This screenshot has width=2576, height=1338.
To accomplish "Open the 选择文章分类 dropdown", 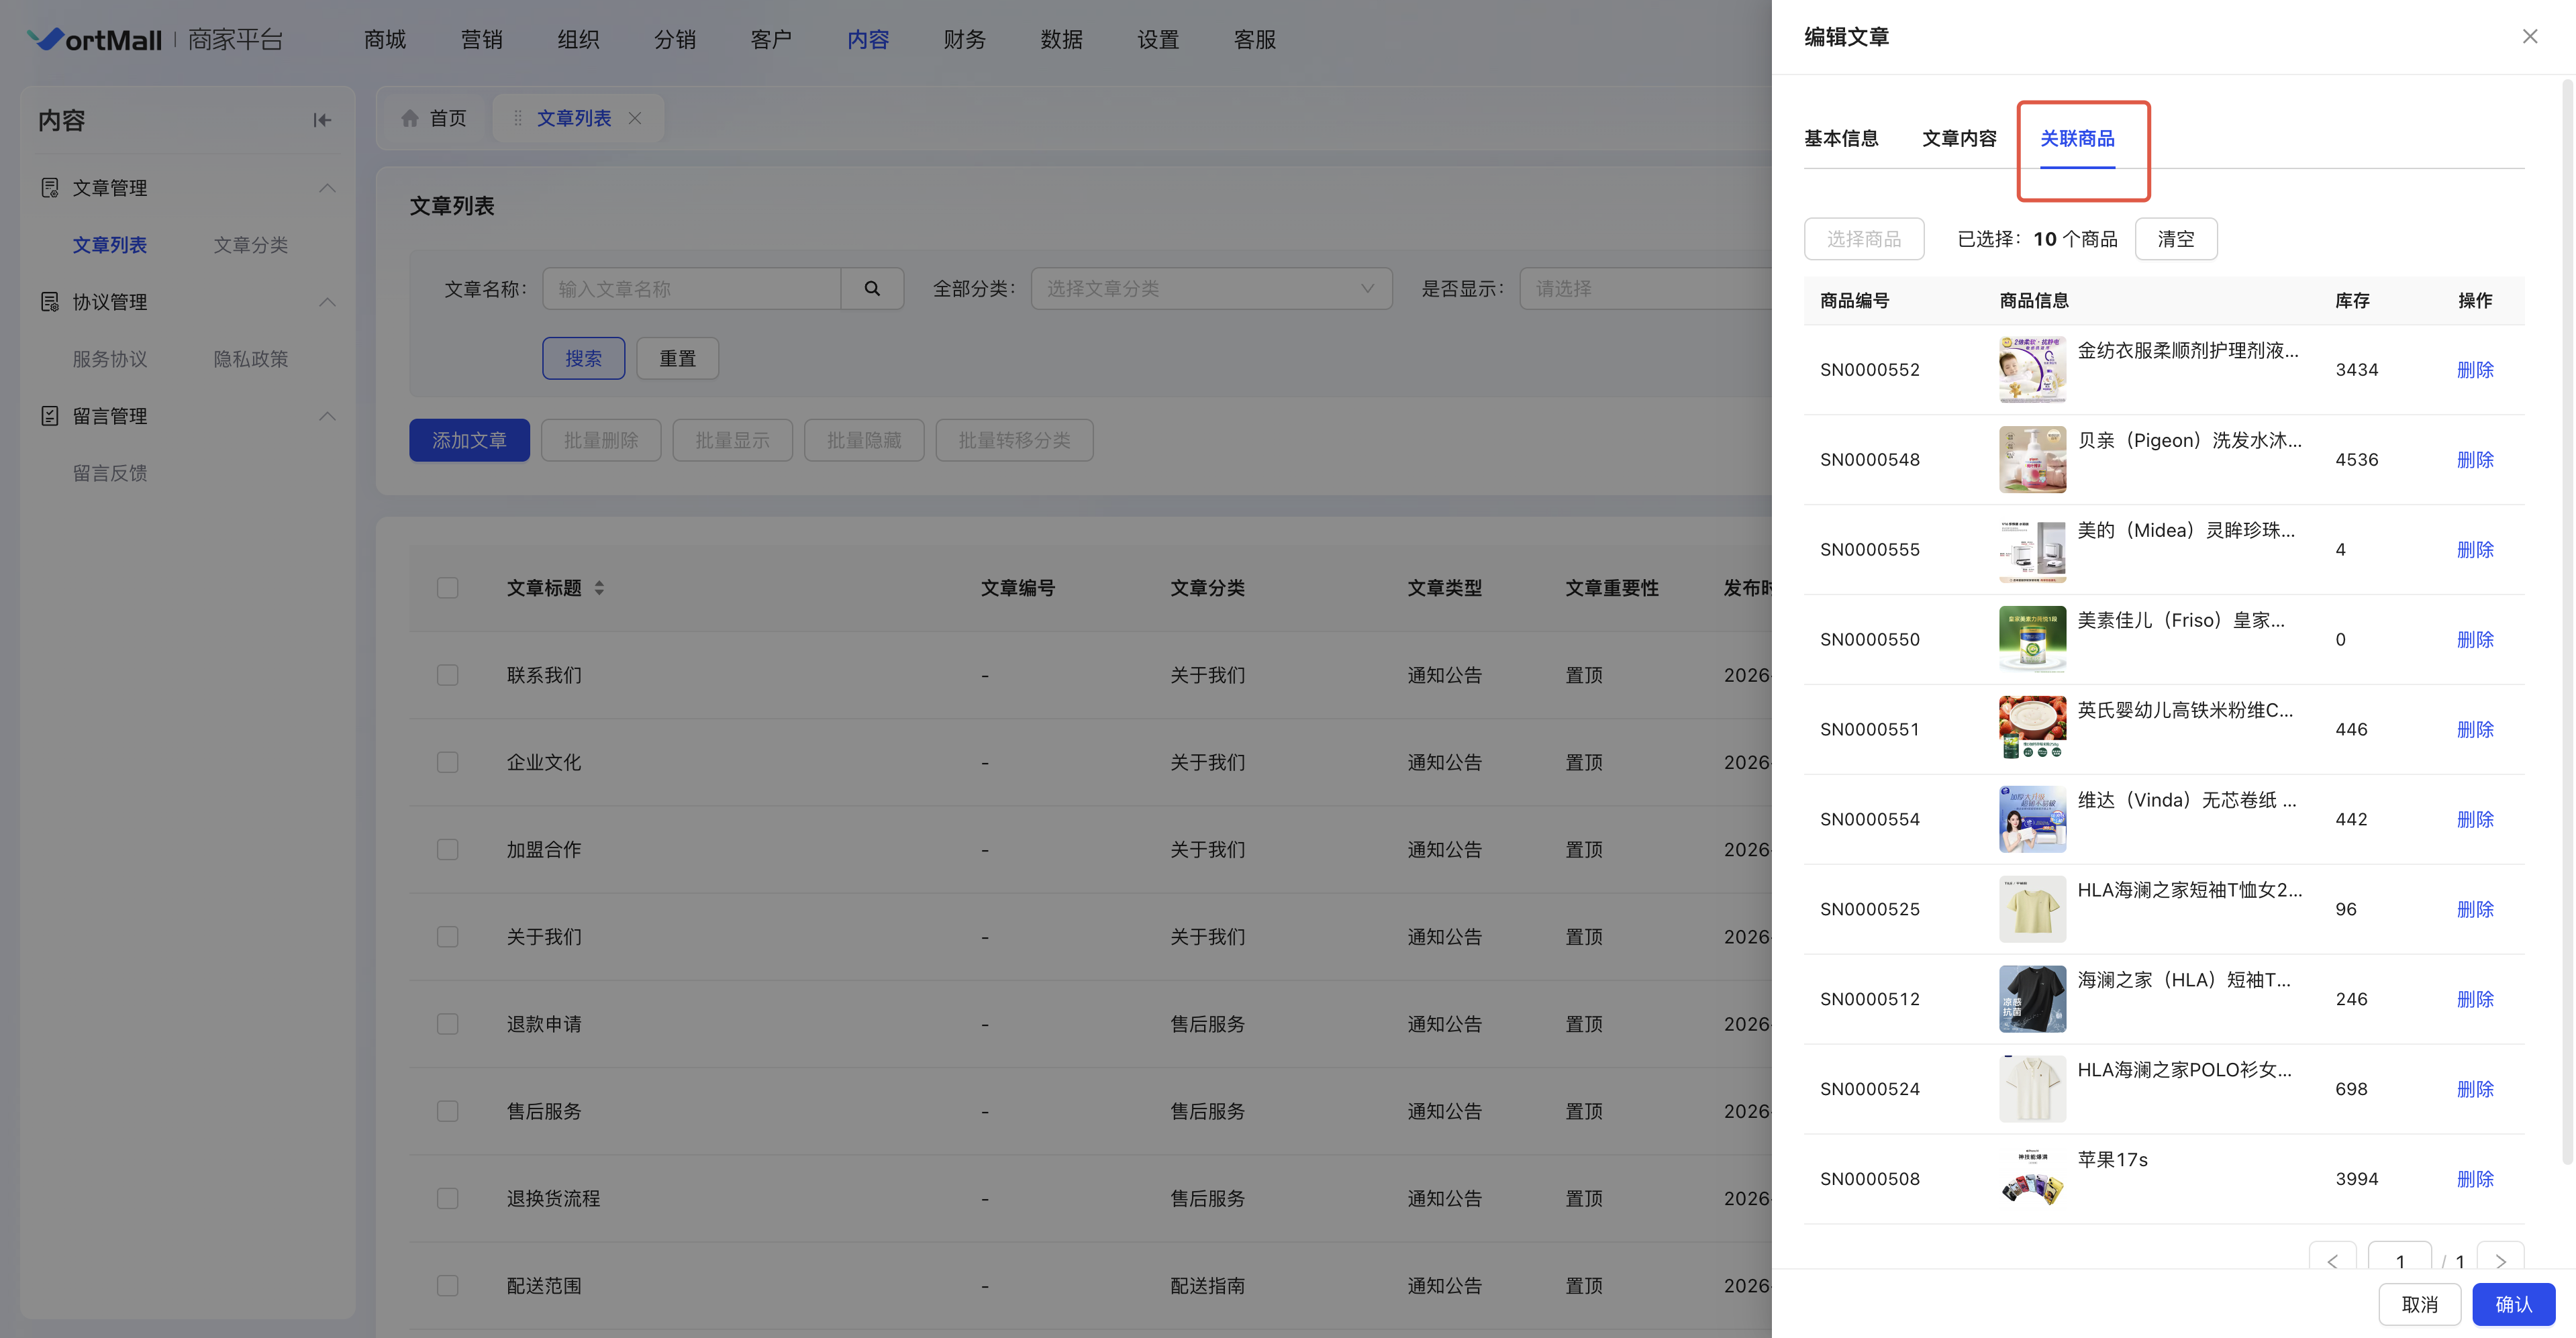I will pyautogui.click(x=1210, y=288).
